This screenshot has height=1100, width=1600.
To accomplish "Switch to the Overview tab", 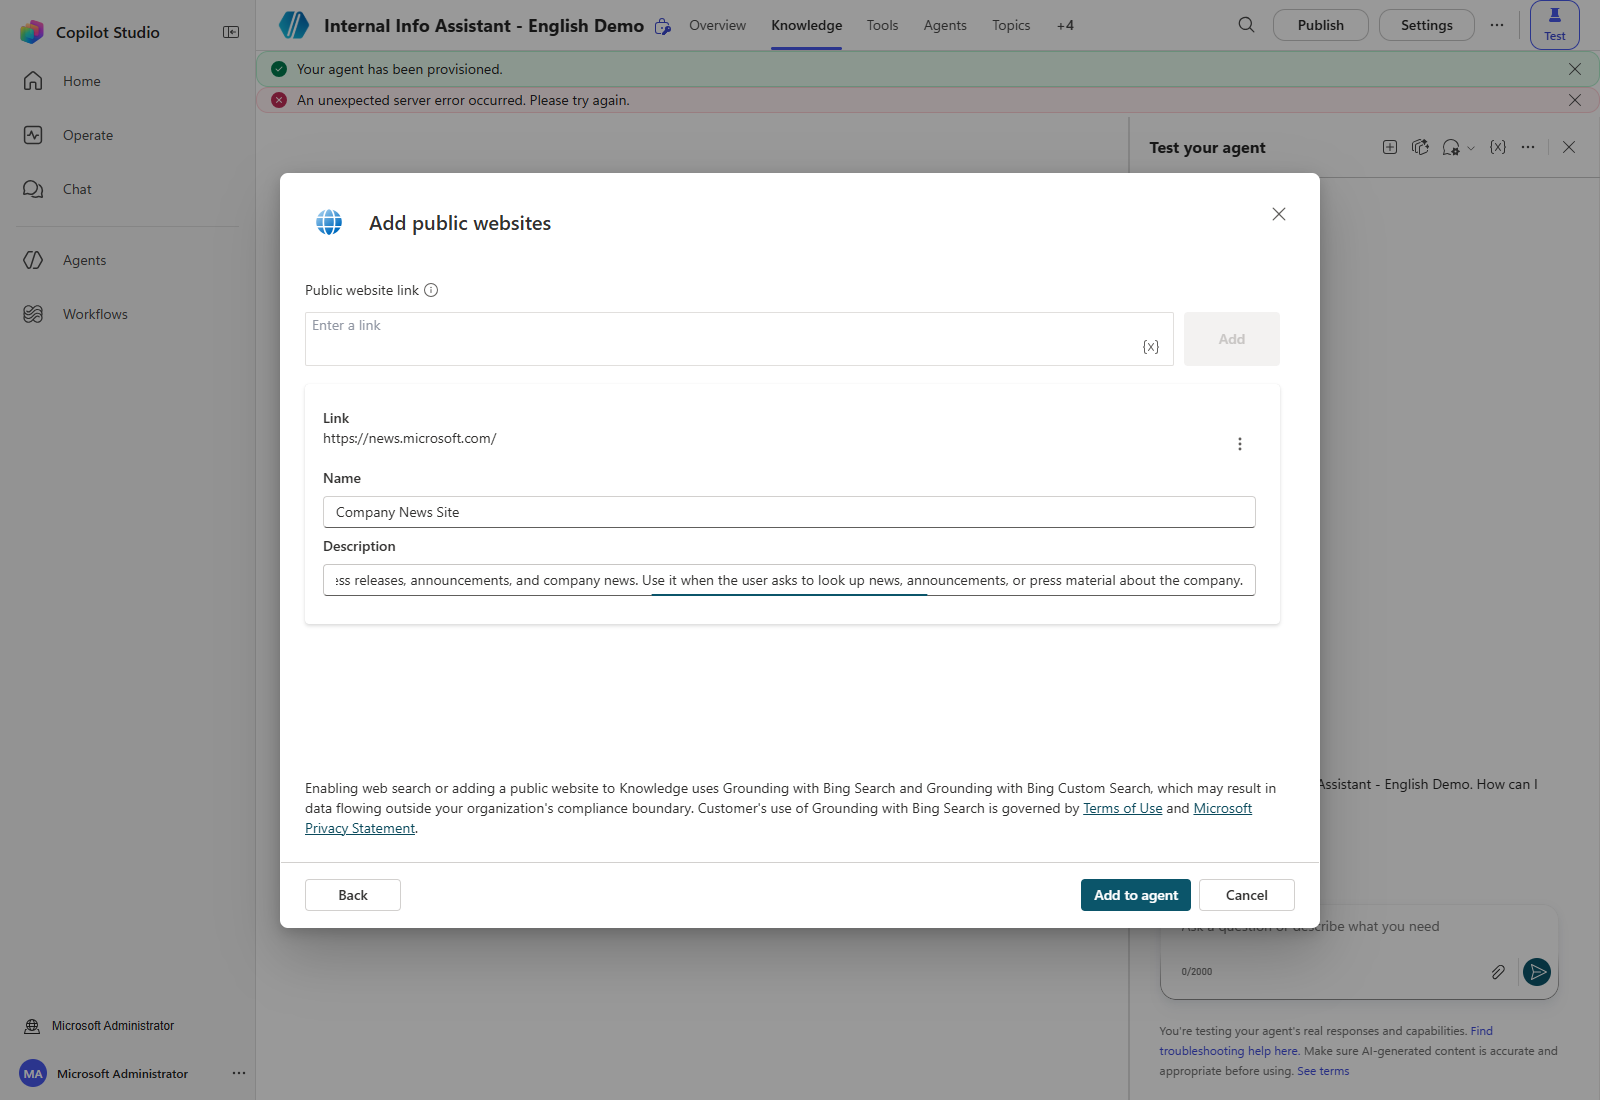I will tap(717, 25).
